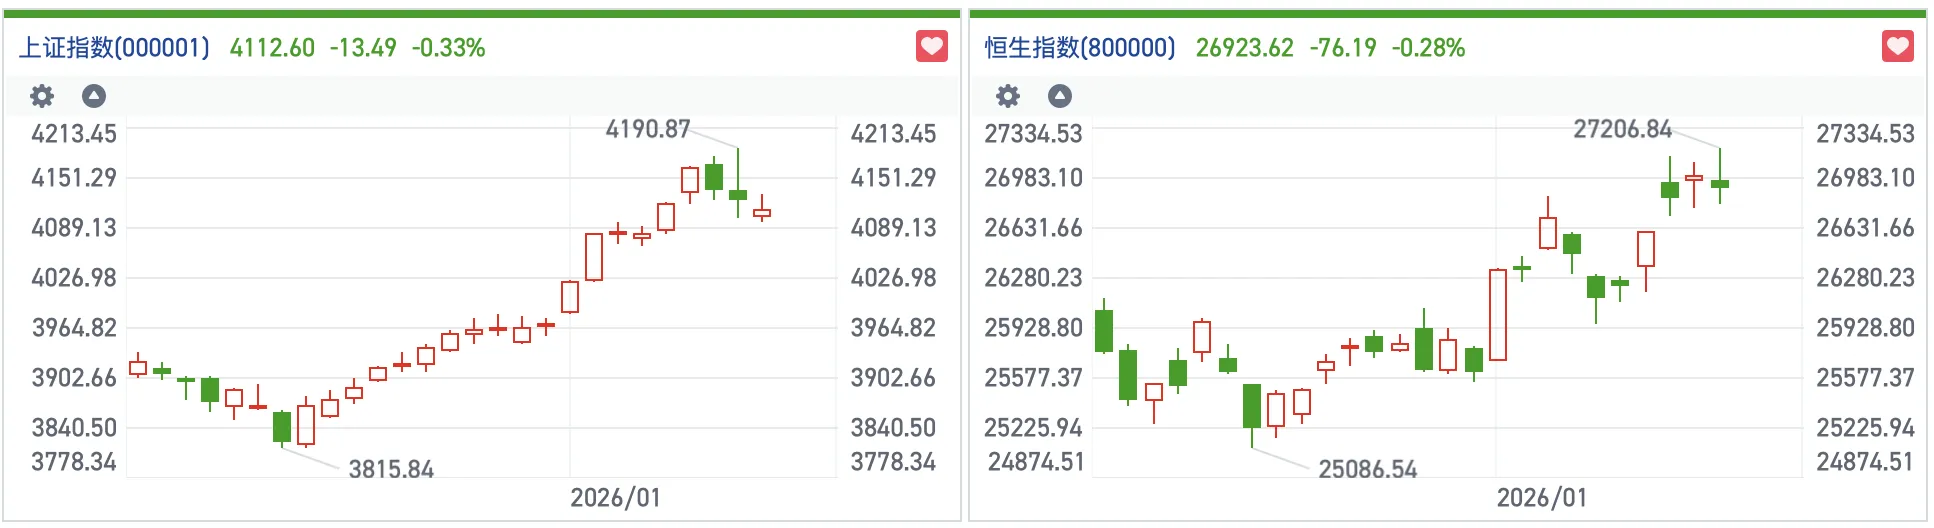Click the 4190.87 high label on 上证 chart
1934x528 pixels.
648,129
